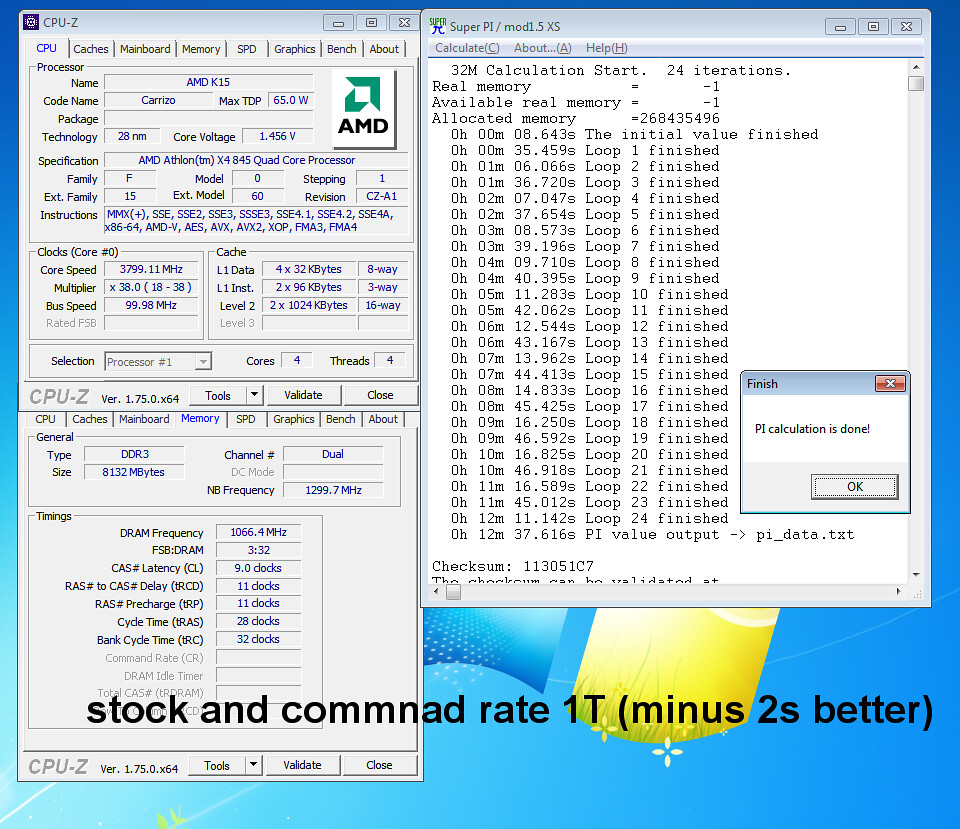This screenshot has width=960, height=829.
Task: Click OK in the Finish dialog
Action: click(855, 487)
